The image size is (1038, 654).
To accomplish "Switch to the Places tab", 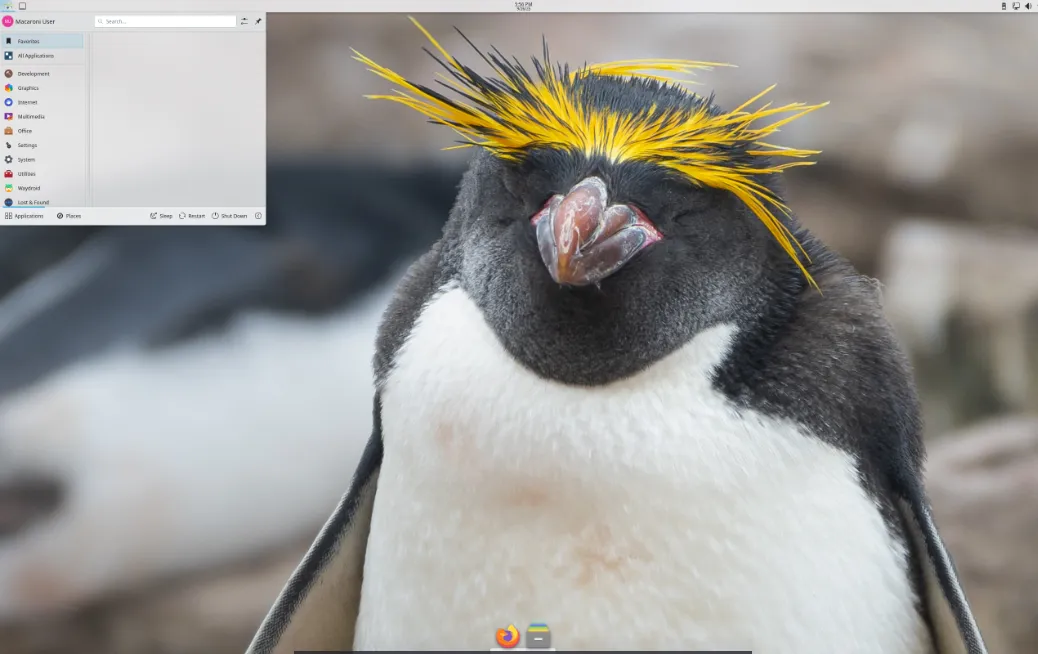I will coord(68,215).
